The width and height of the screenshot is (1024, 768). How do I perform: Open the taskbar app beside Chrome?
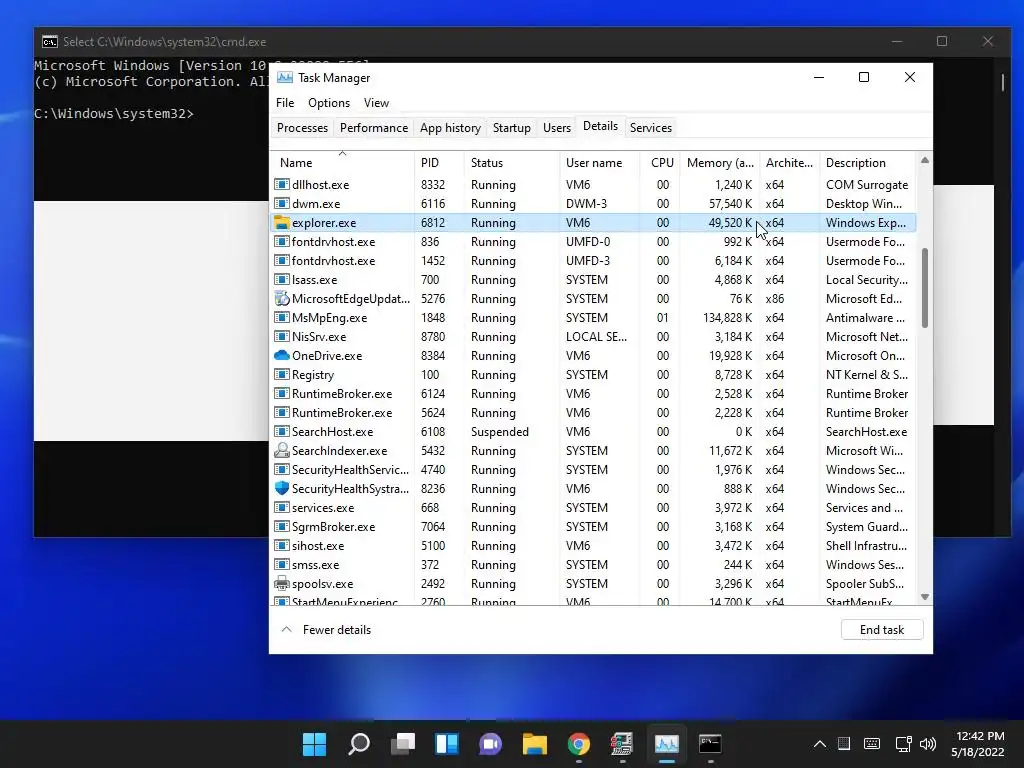point(622,744)
